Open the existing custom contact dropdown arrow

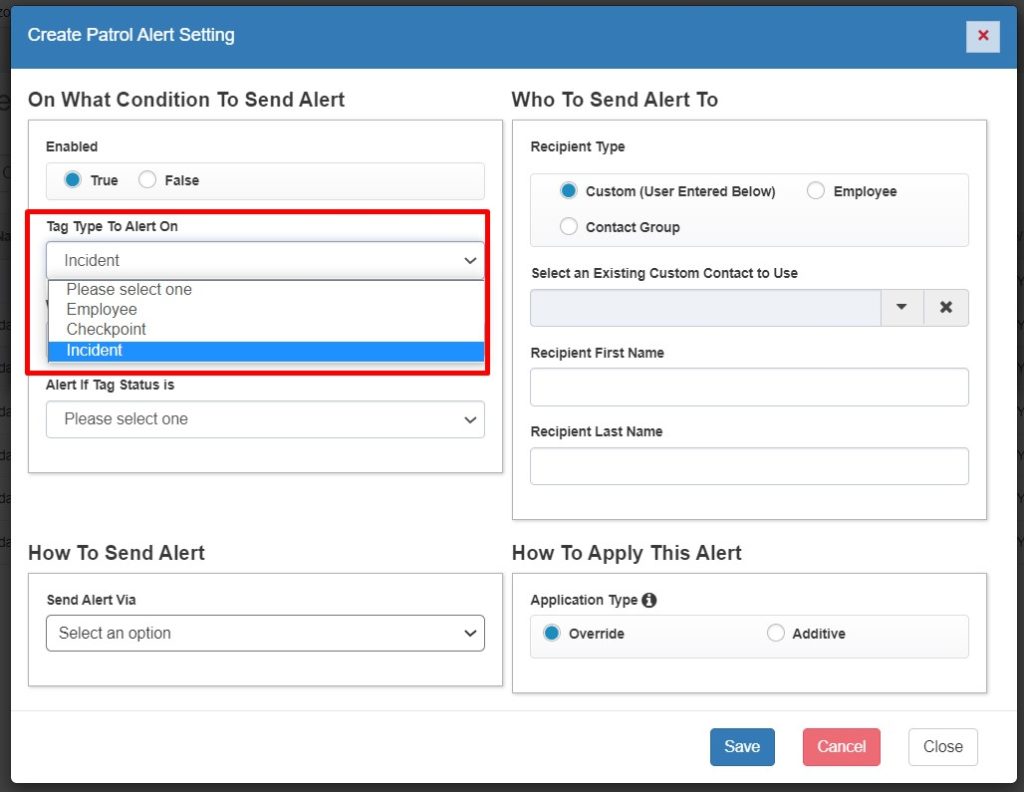point(902,308)
